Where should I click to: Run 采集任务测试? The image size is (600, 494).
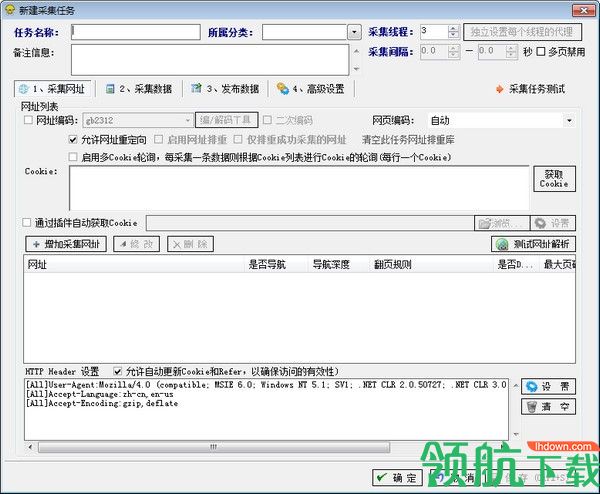coord(530,89)
